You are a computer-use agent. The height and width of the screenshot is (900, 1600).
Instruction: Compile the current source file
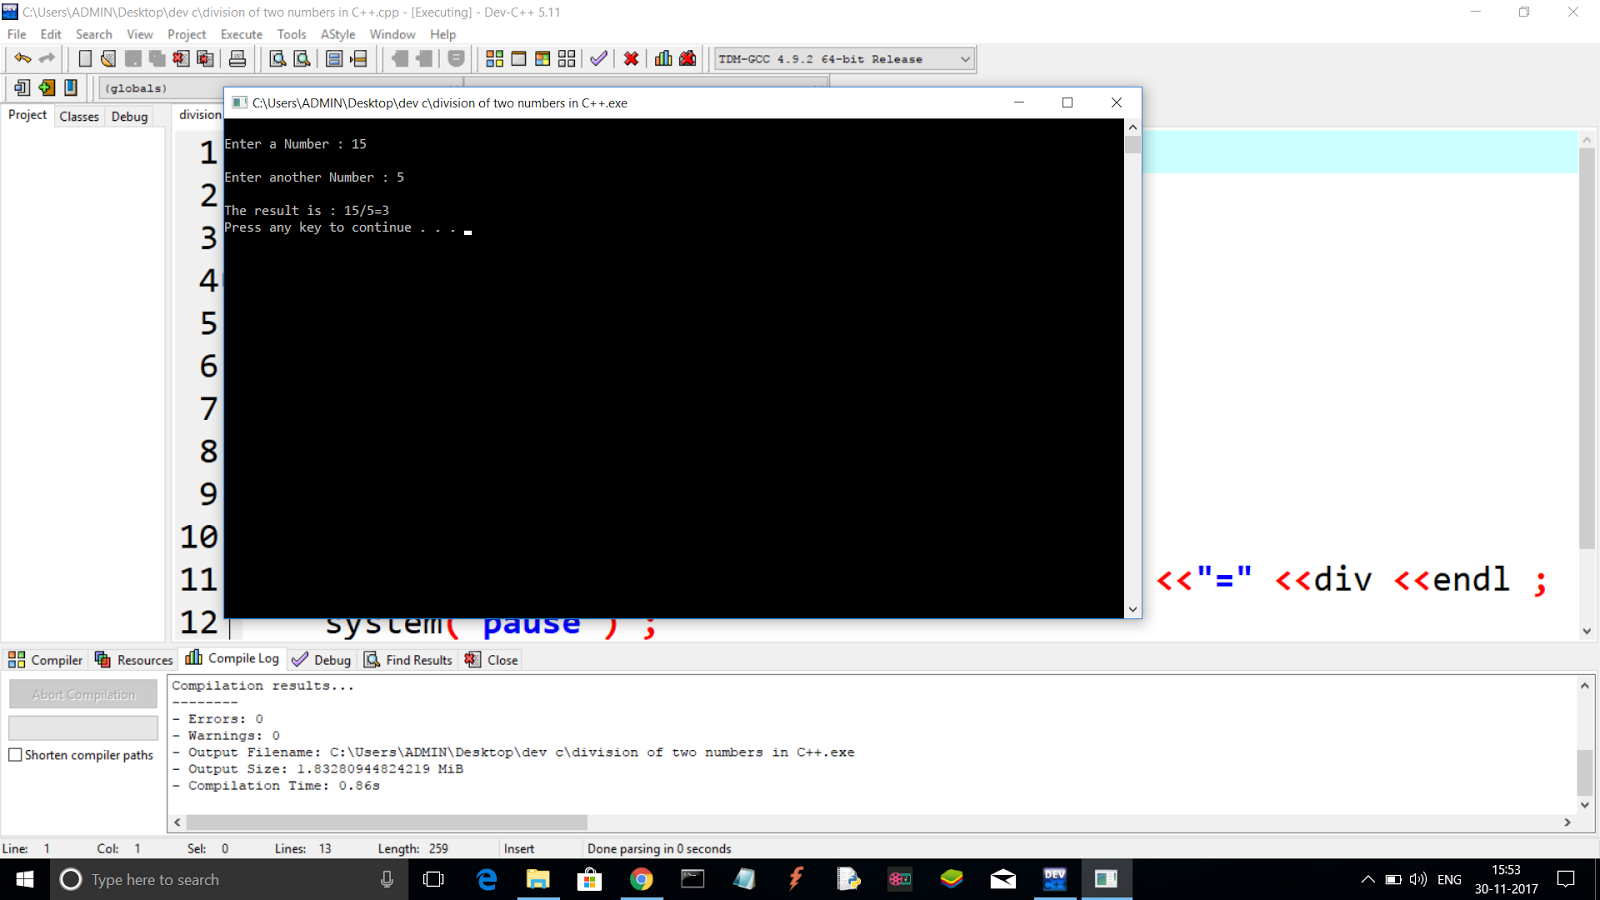tap(494, 58)
